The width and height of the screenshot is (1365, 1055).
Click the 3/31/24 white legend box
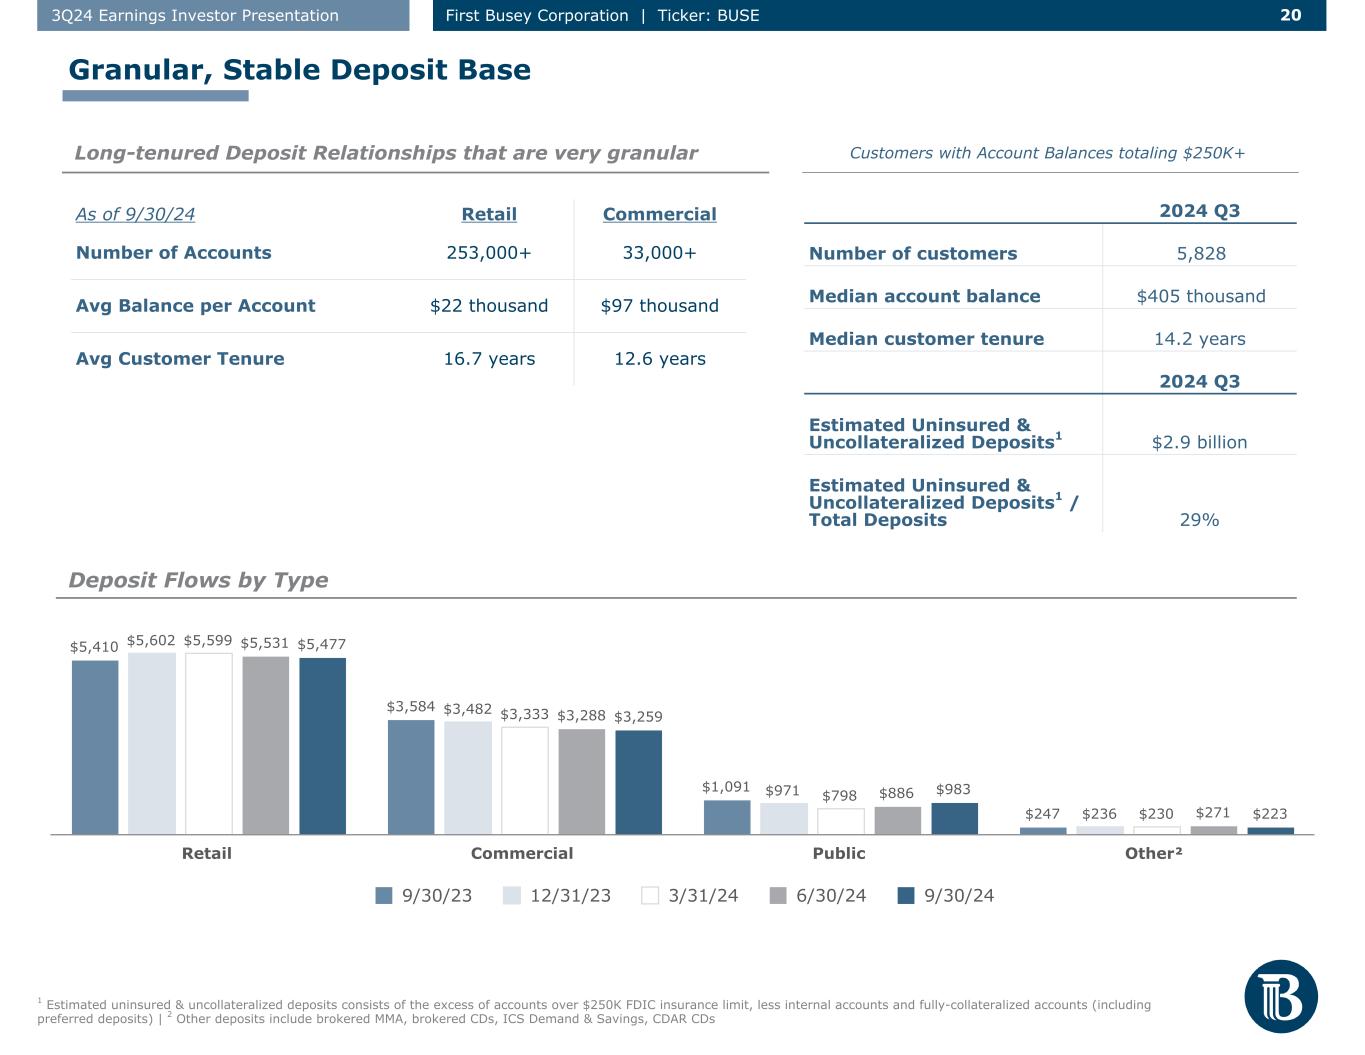(x=650, y=896)
